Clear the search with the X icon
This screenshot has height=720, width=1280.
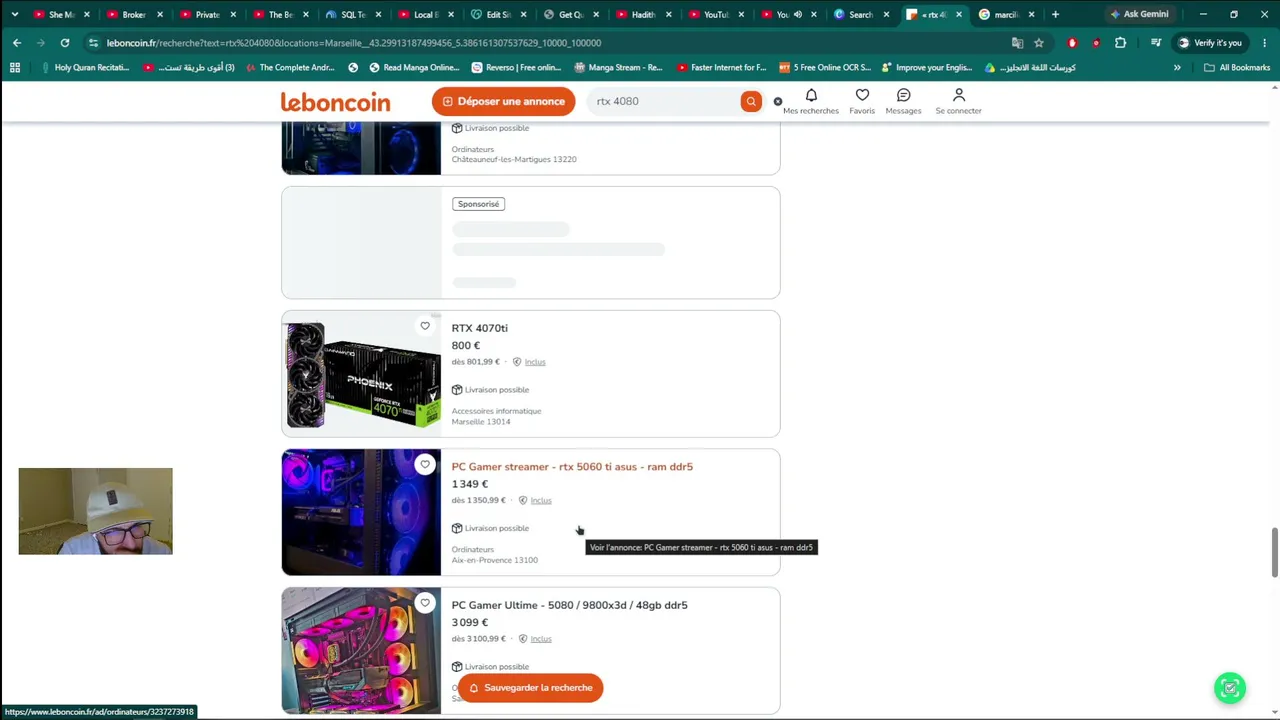(x=778, y=101)
